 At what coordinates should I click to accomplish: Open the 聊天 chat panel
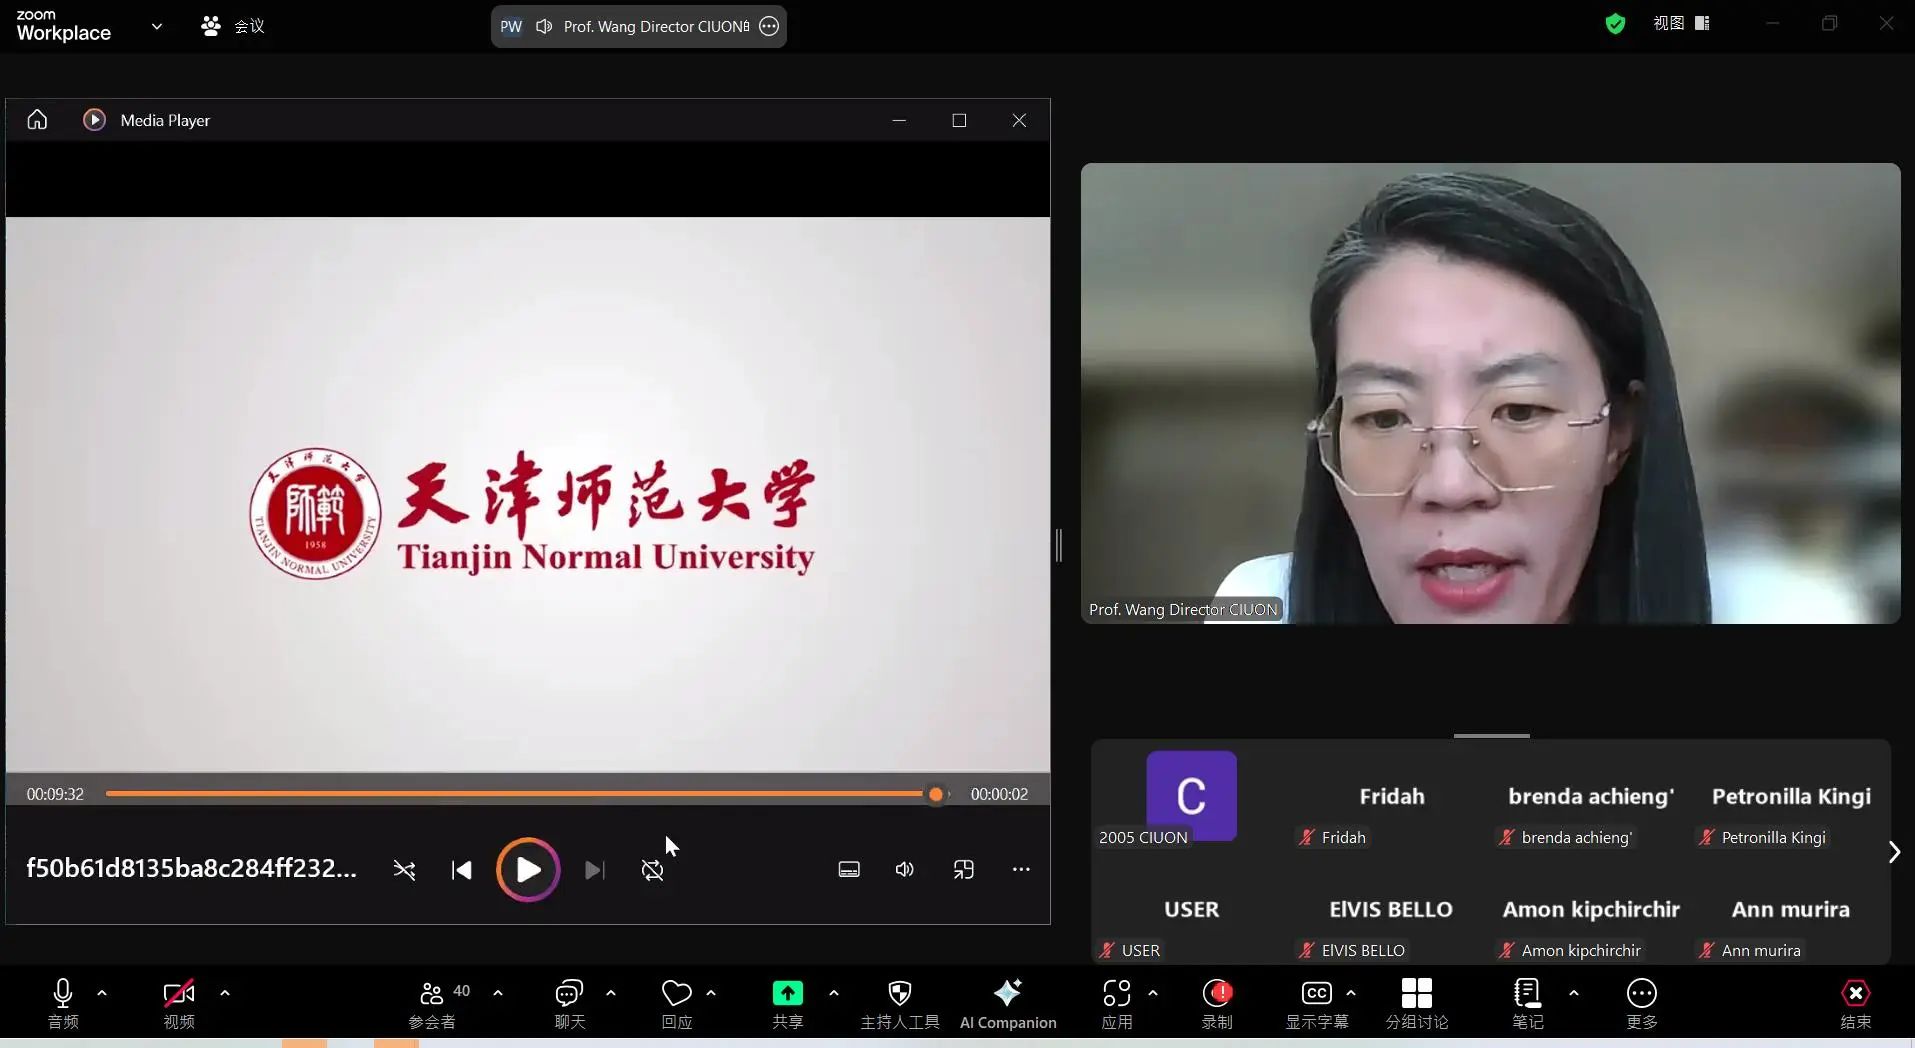(x=570, y=1004)
